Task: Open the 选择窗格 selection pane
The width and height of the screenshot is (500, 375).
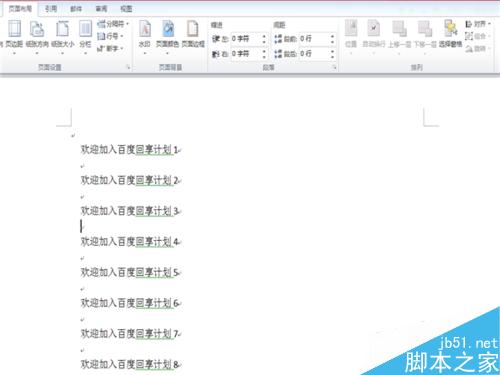Action: pos(450,34)
